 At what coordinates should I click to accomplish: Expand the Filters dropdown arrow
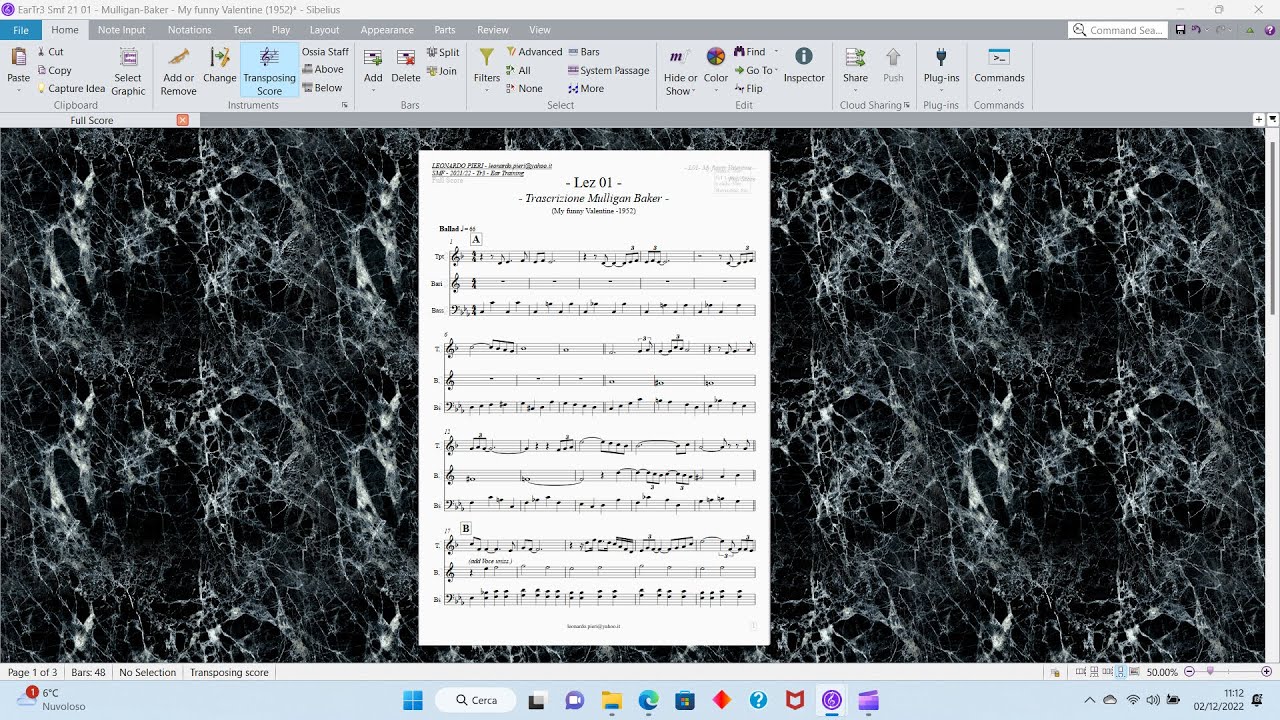[487, 91]
